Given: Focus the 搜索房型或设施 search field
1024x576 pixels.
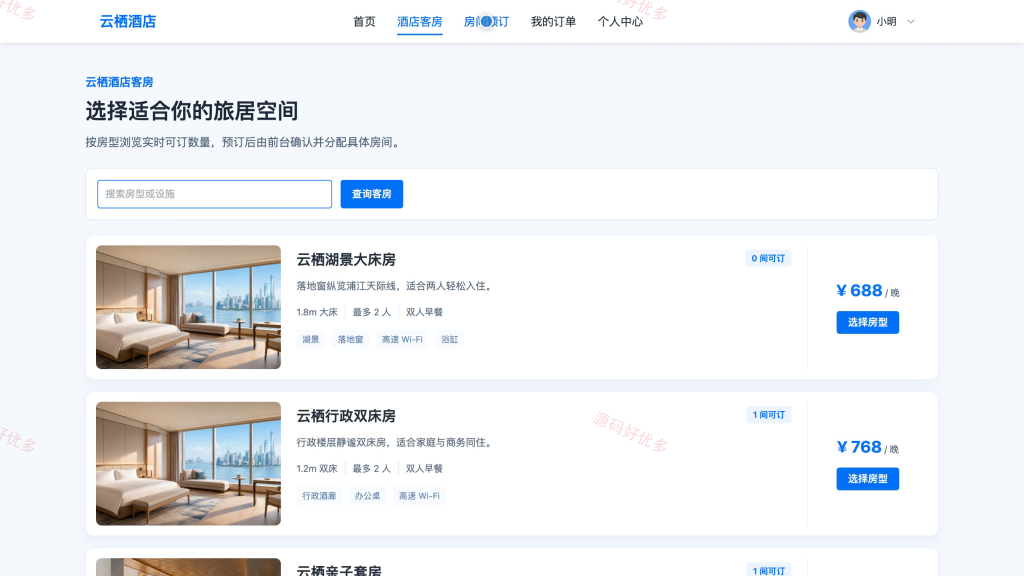Looking at the screenshot, I should [x=214, y=194].
